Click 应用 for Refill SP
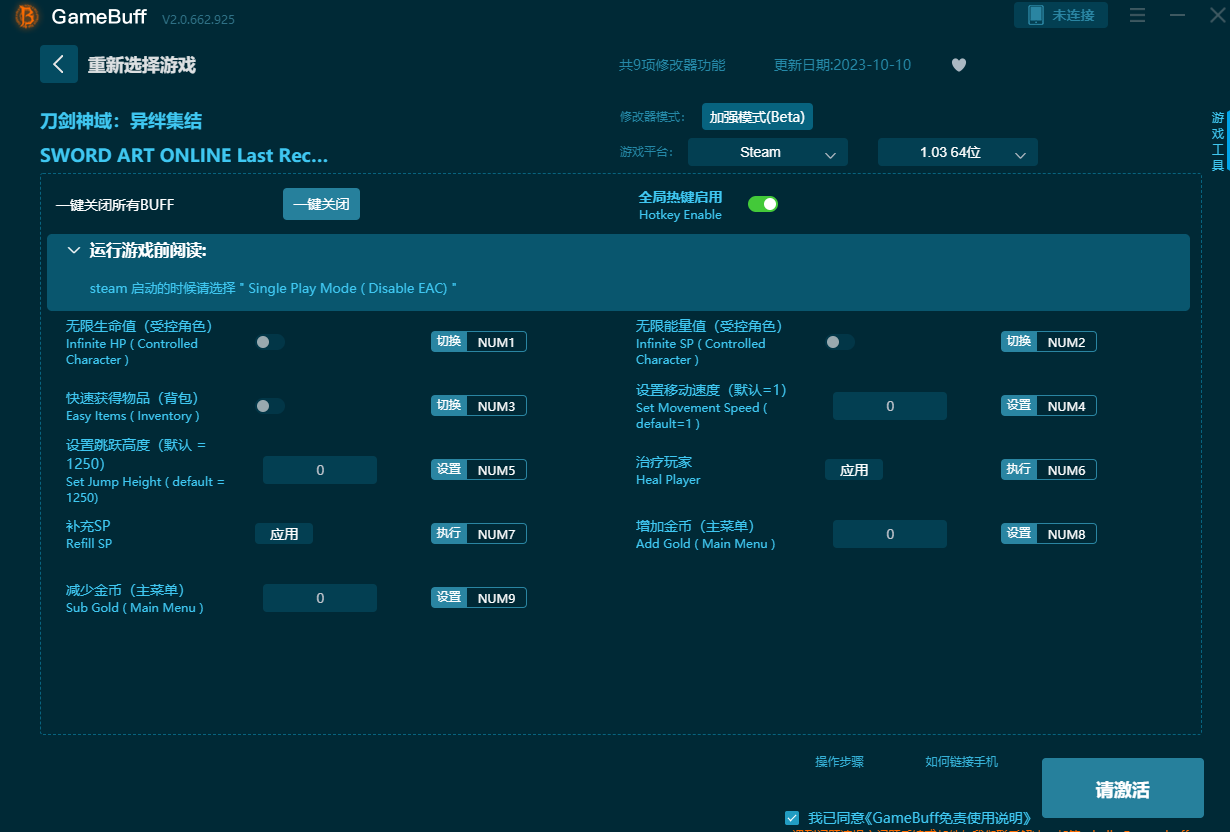 tap(284, 534)
